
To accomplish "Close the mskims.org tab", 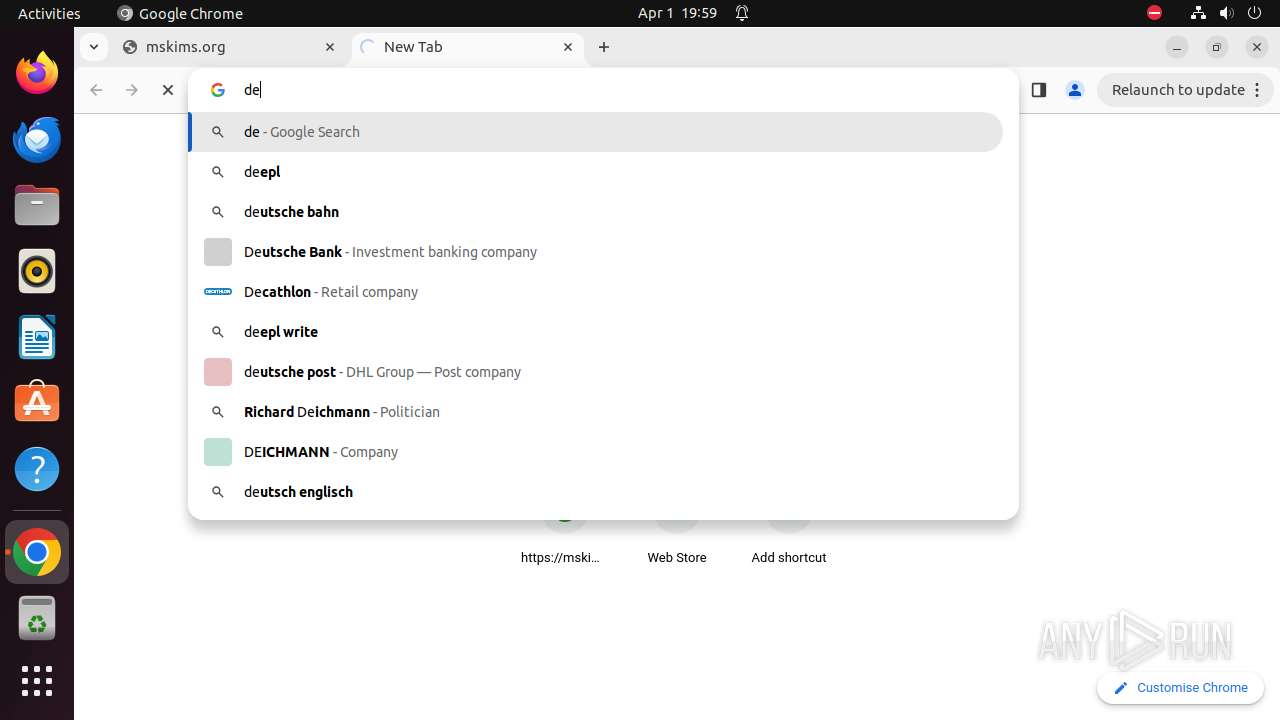I will [330, 47].
